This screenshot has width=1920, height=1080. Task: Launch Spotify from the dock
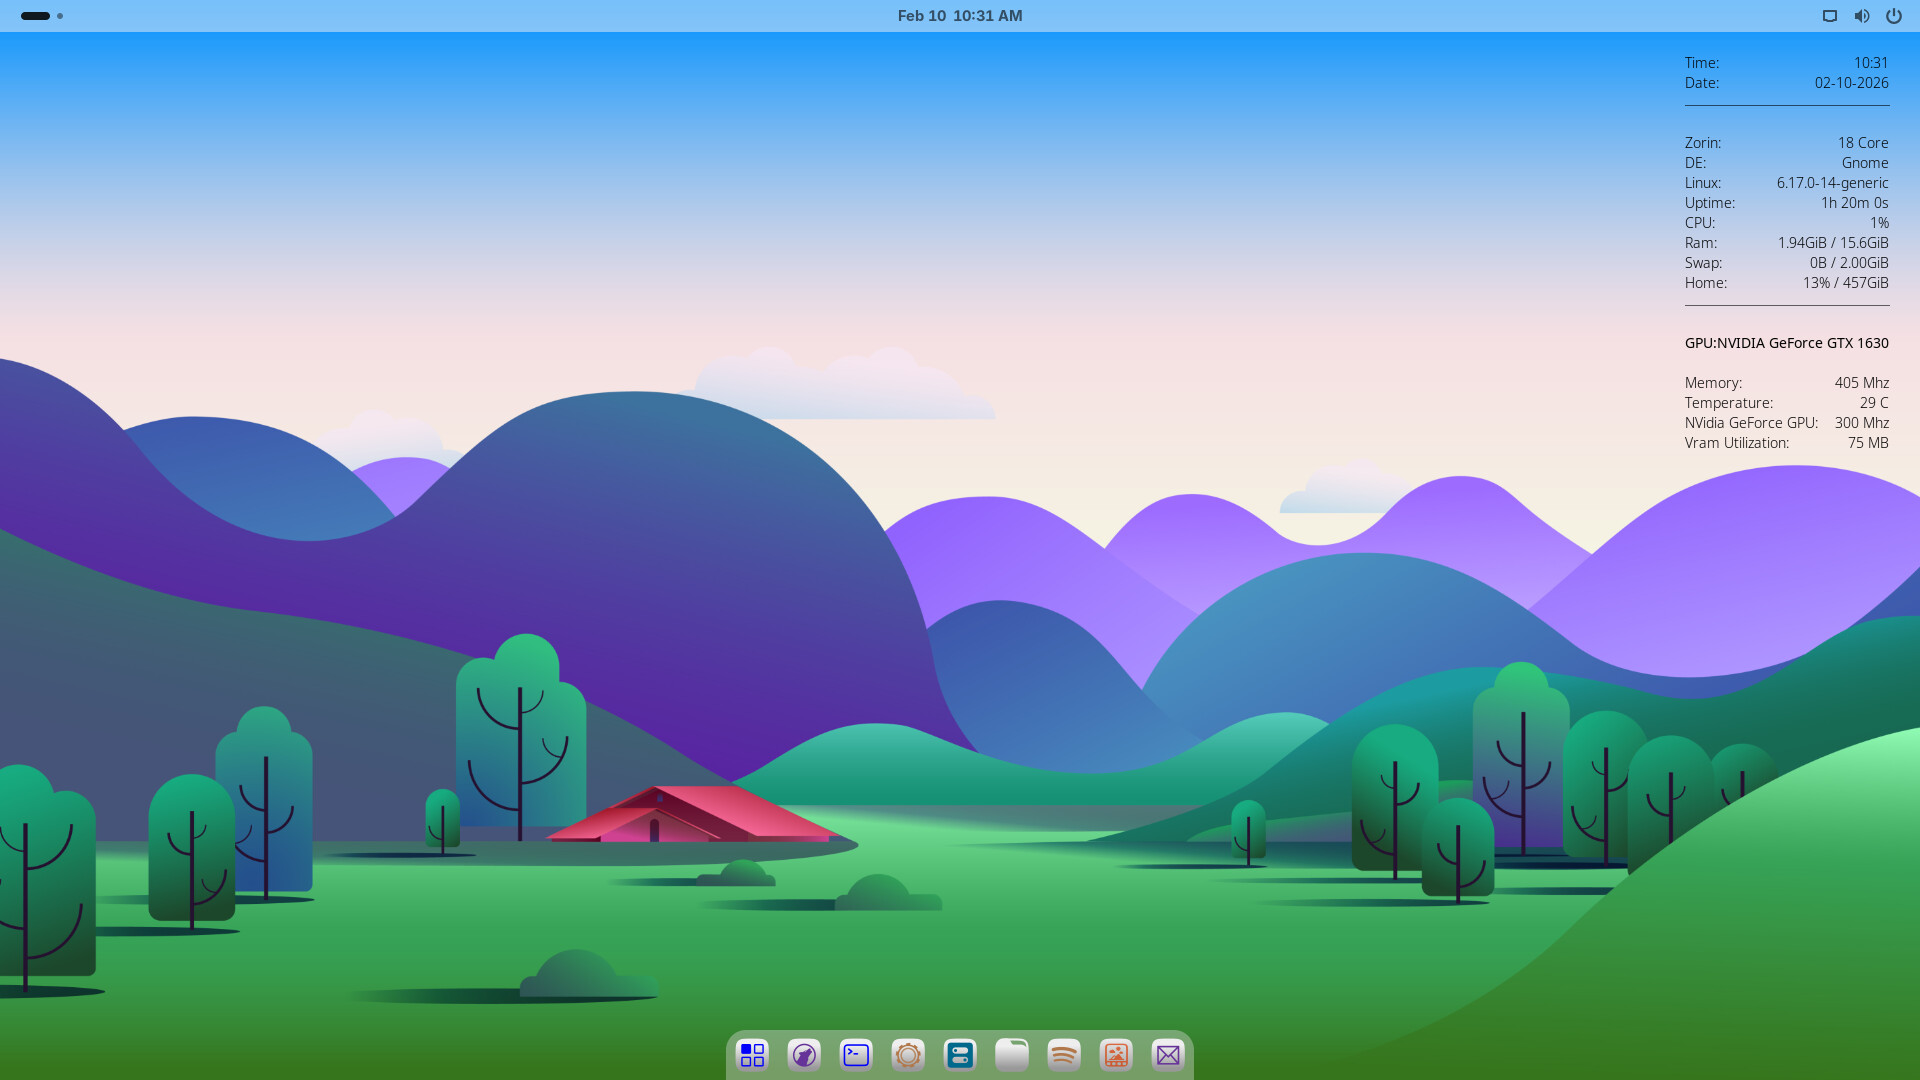pyautogui.click(x=1064, y=1055)
